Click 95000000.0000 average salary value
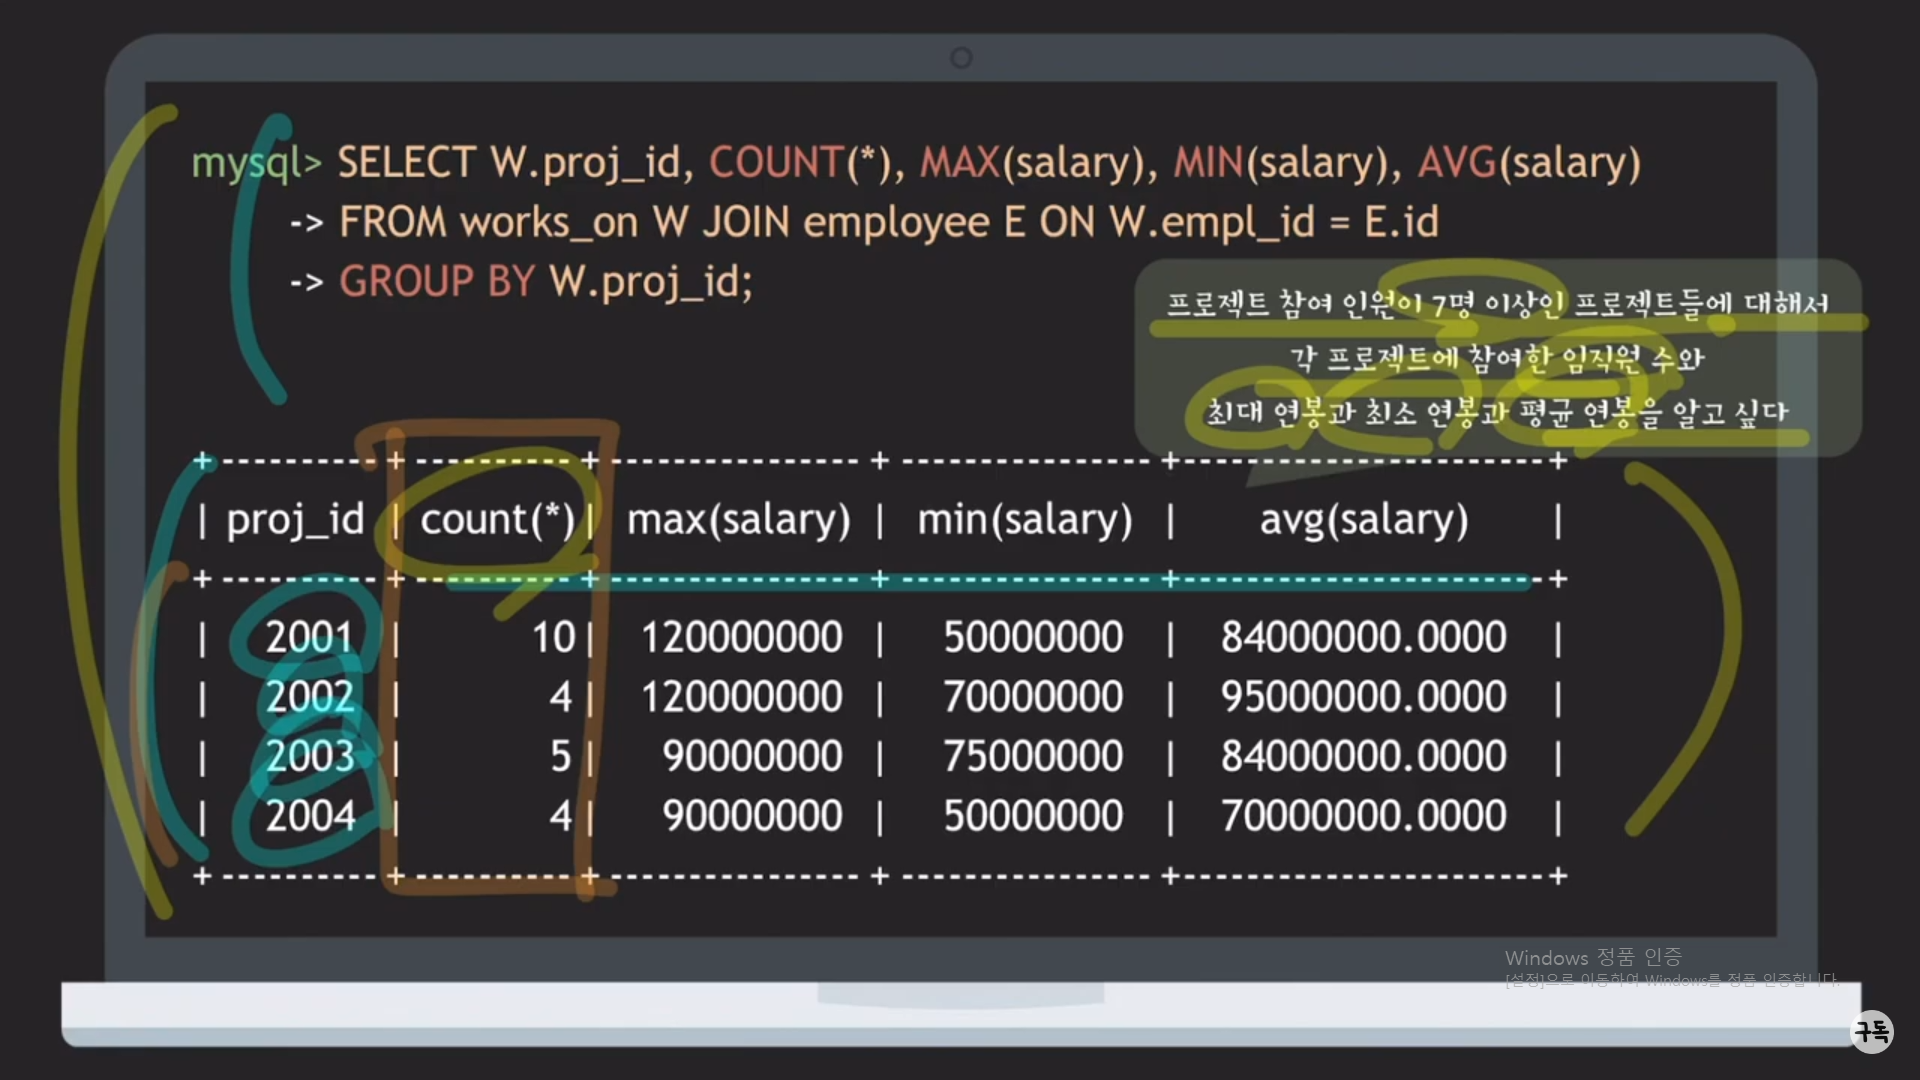This screenshot has width=1920, height=1080. [1363, 696]
